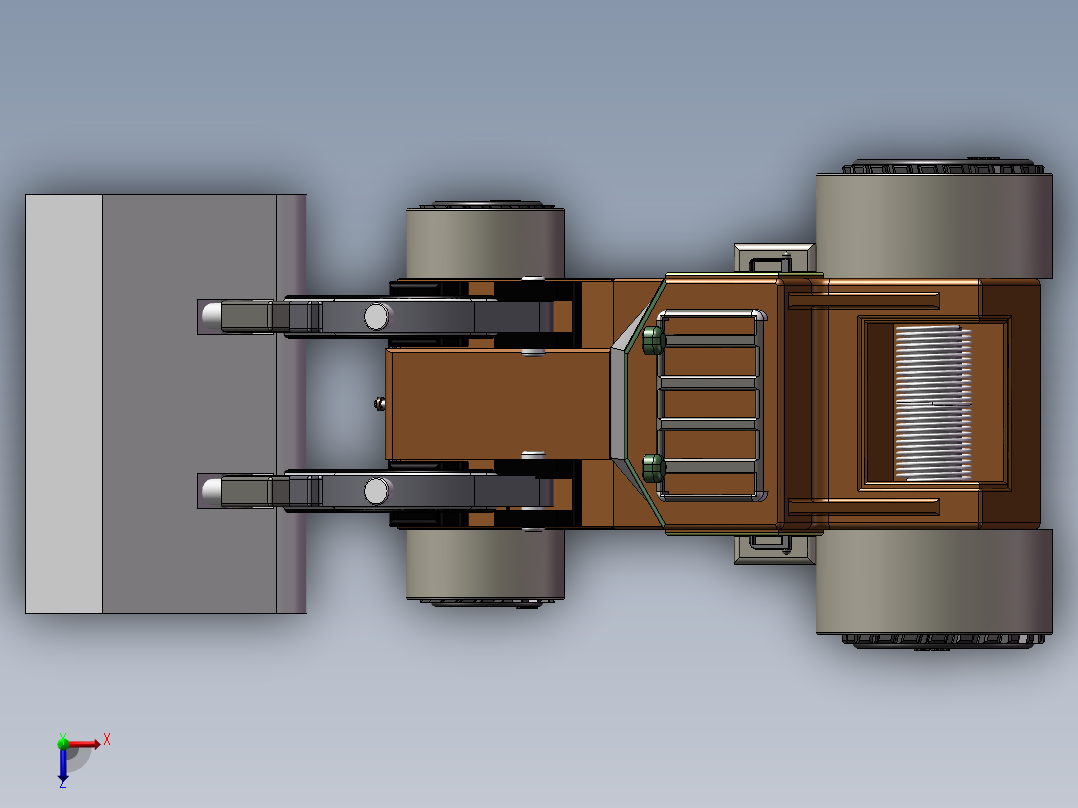
Task: Select the lower large rear wheel
Action: tap(934, 588)
